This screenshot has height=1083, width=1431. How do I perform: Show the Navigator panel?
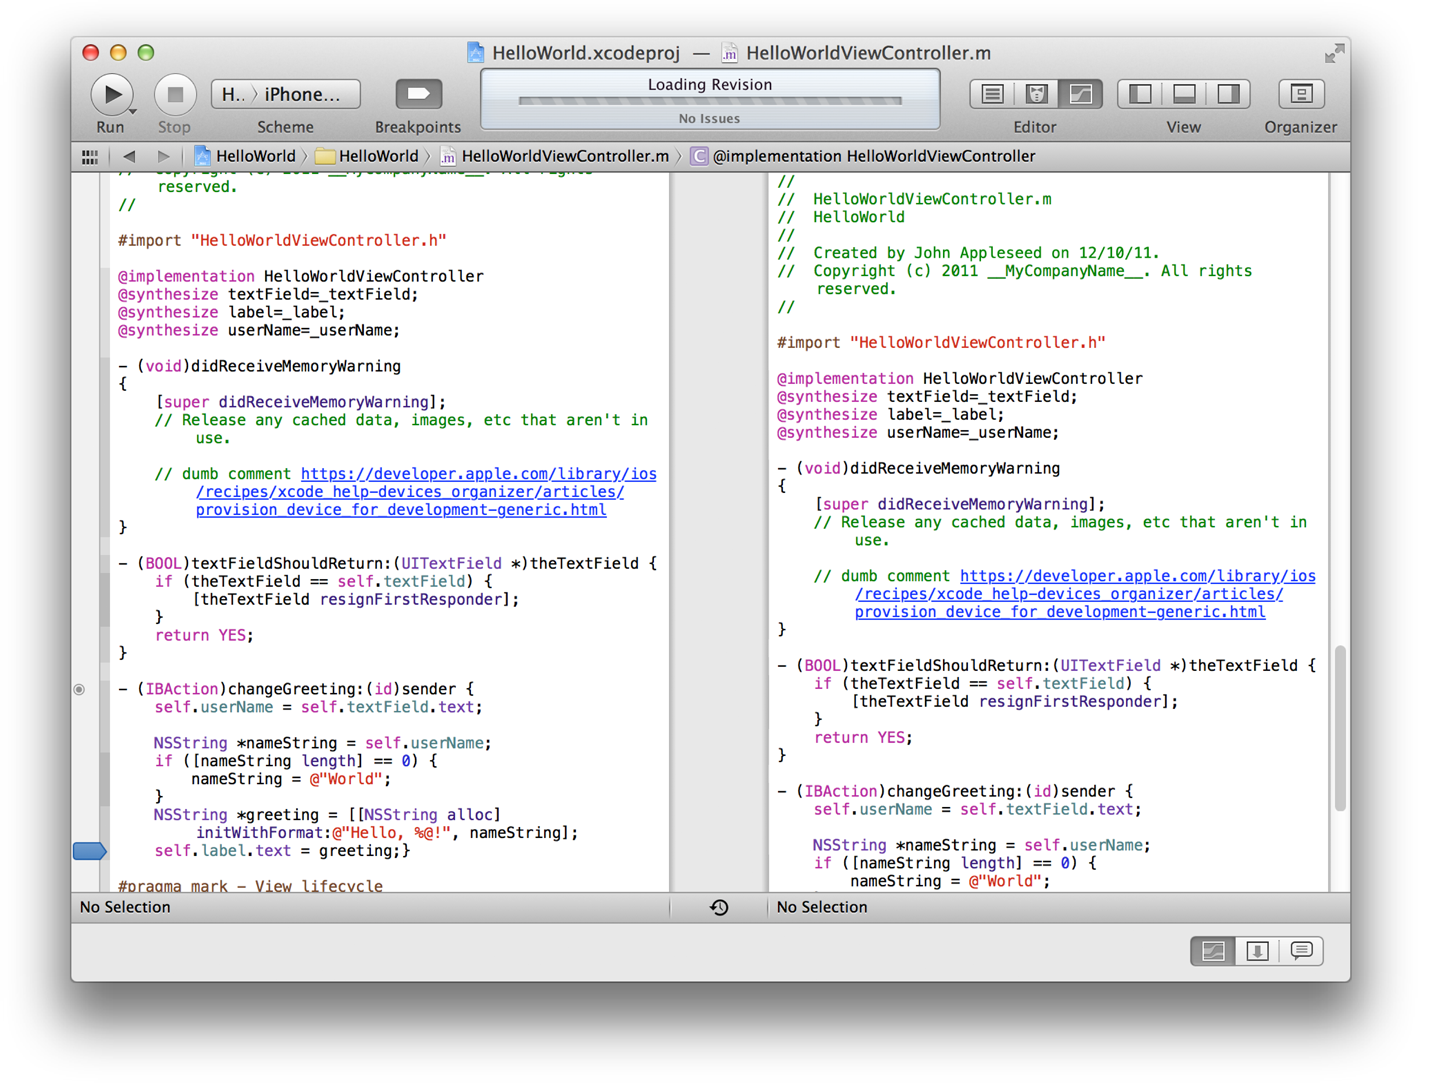(1139, 93)
